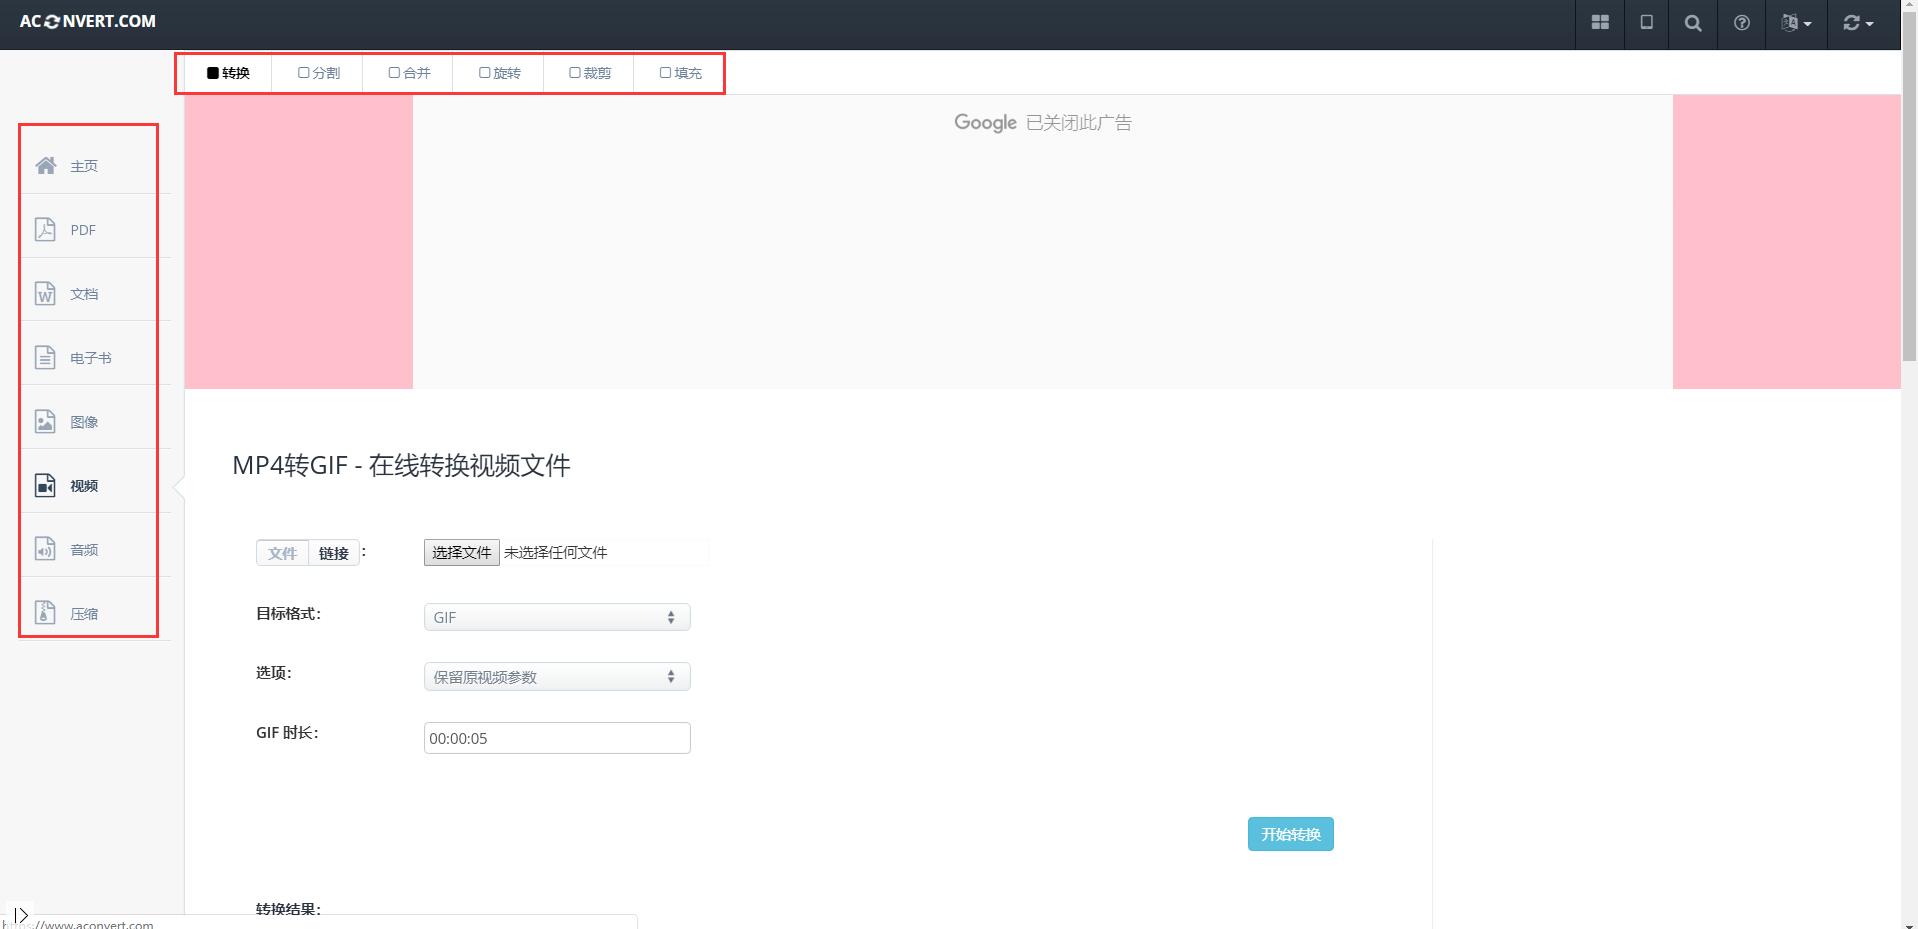The height and width of the screenshot is (929, 1918).
Task: Open the search magnifier icon
Action: click(1693, 23)
